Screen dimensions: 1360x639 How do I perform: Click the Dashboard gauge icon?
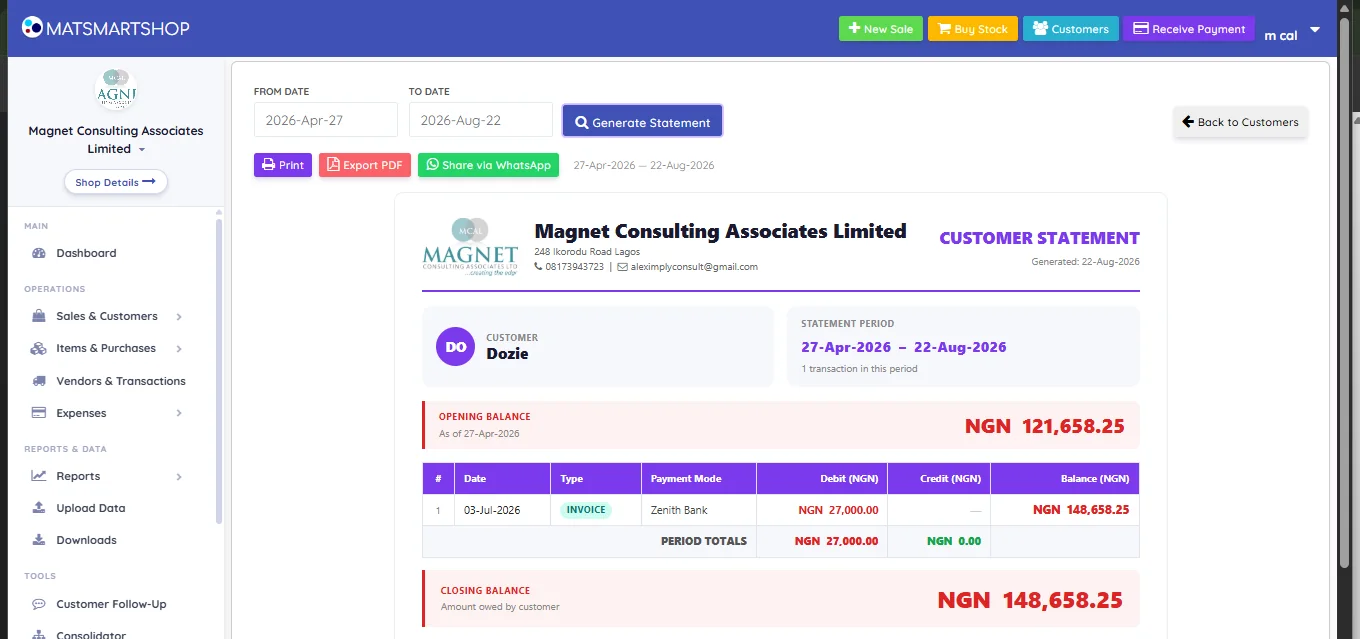pos(39,253)
